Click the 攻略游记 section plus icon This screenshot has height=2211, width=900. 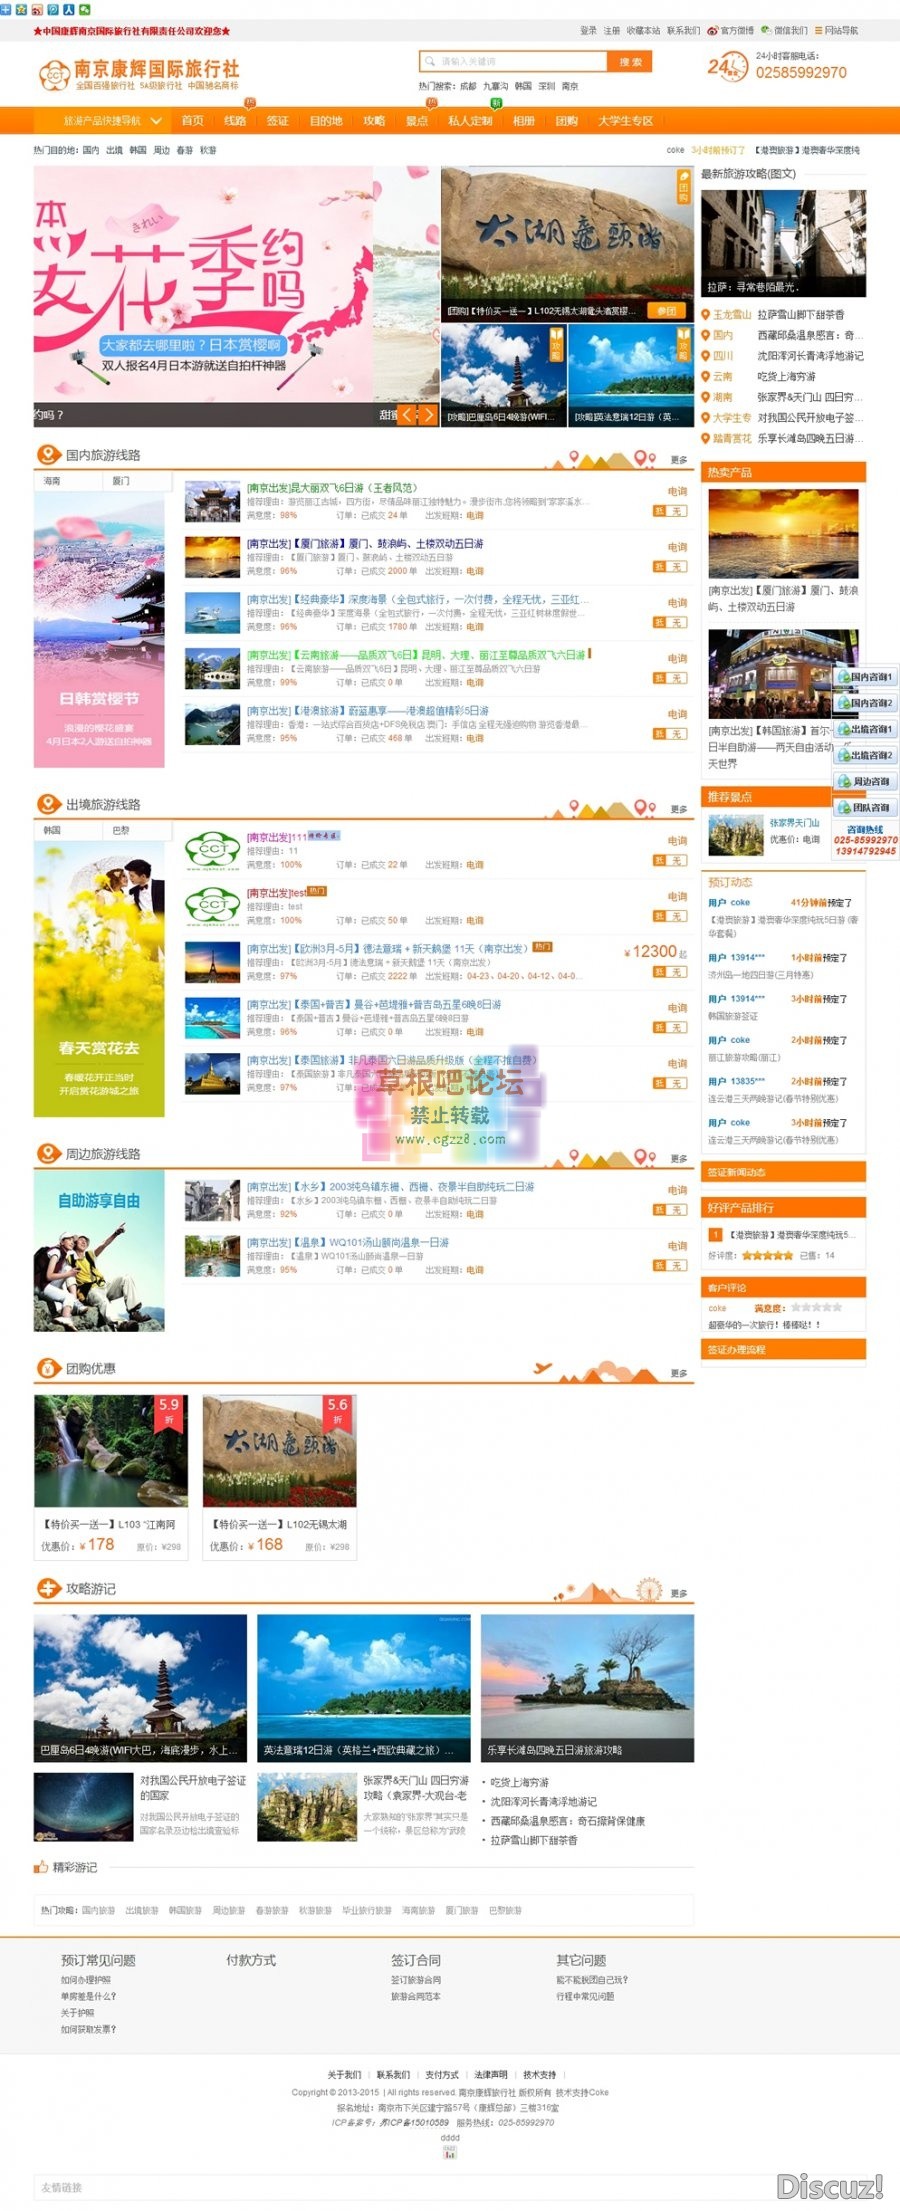point(48,1587)
